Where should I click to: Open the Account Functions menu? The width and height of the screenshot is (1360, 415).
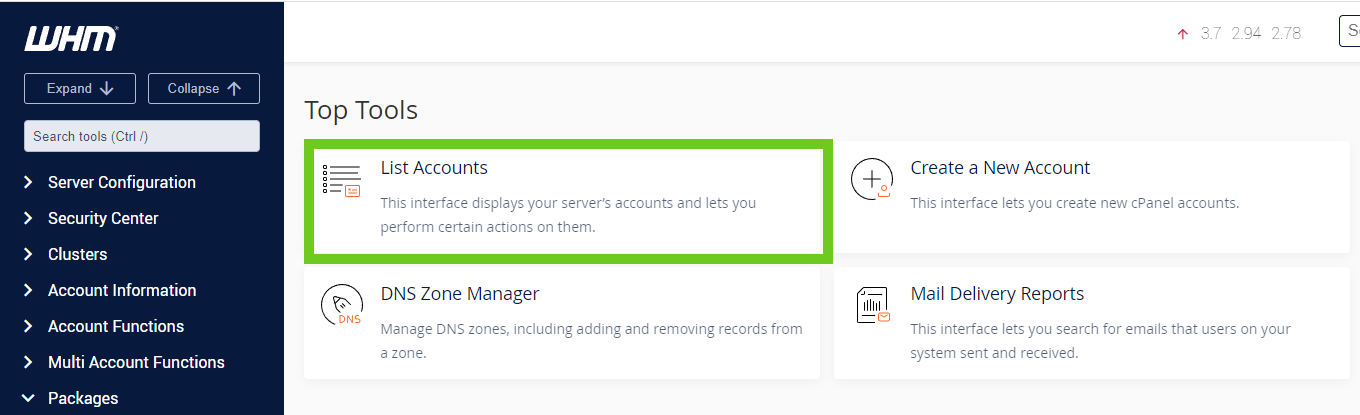point(115,326)
